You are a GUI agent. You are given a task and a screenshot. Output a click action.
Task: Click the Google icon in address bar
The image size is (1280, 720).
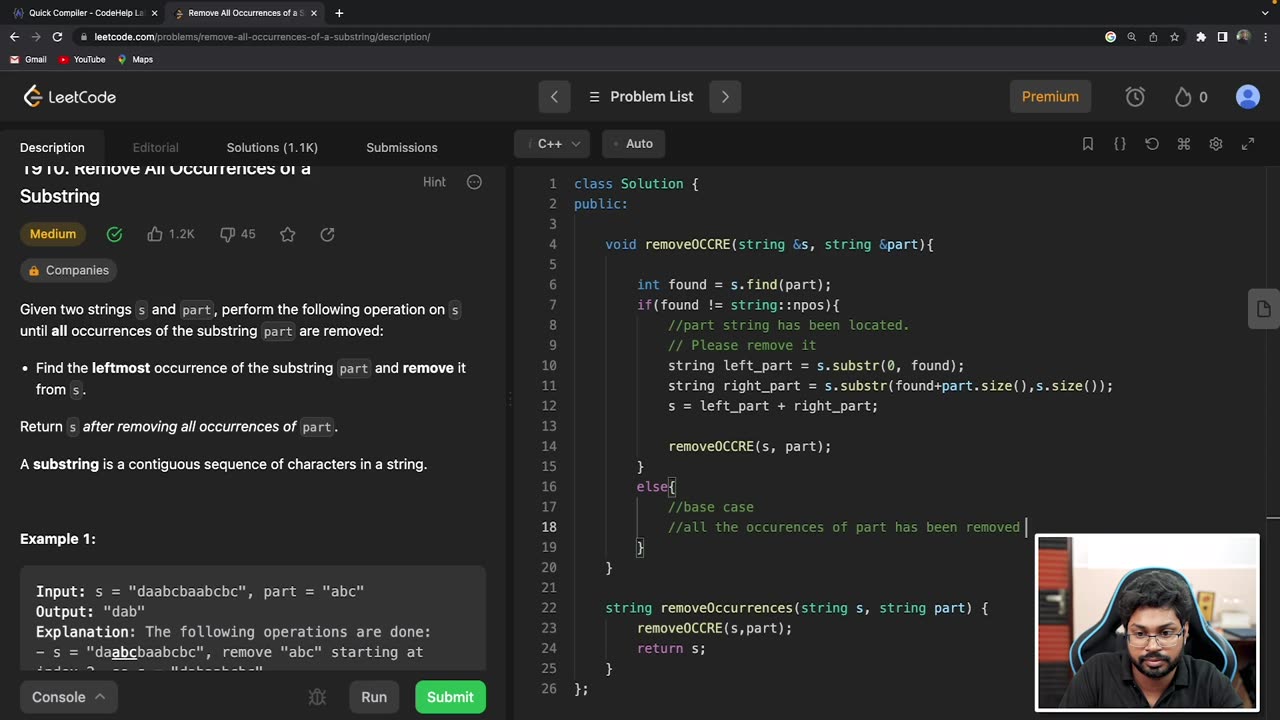click(x=1110, y=37)
